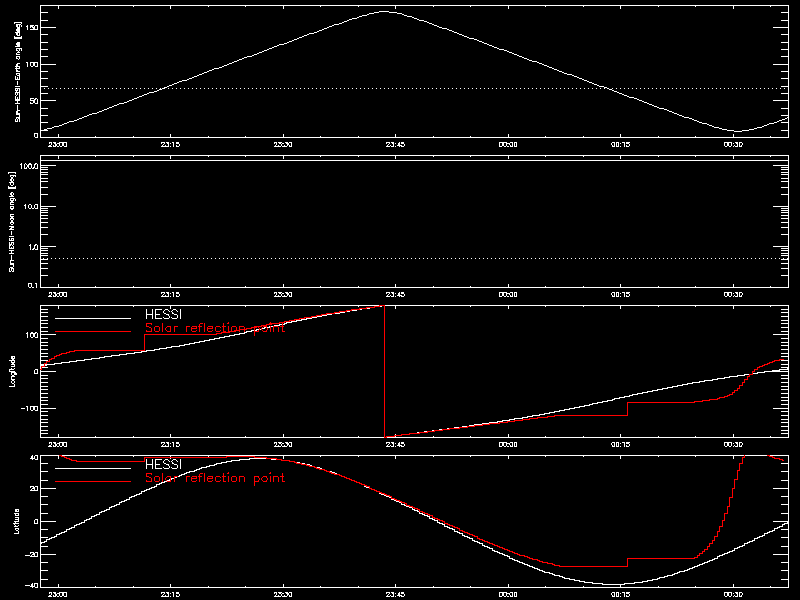This screenshot has height=600, width=800.
Task: Click 23:00 time label under Earth angle plot
Action: point(58,145)
